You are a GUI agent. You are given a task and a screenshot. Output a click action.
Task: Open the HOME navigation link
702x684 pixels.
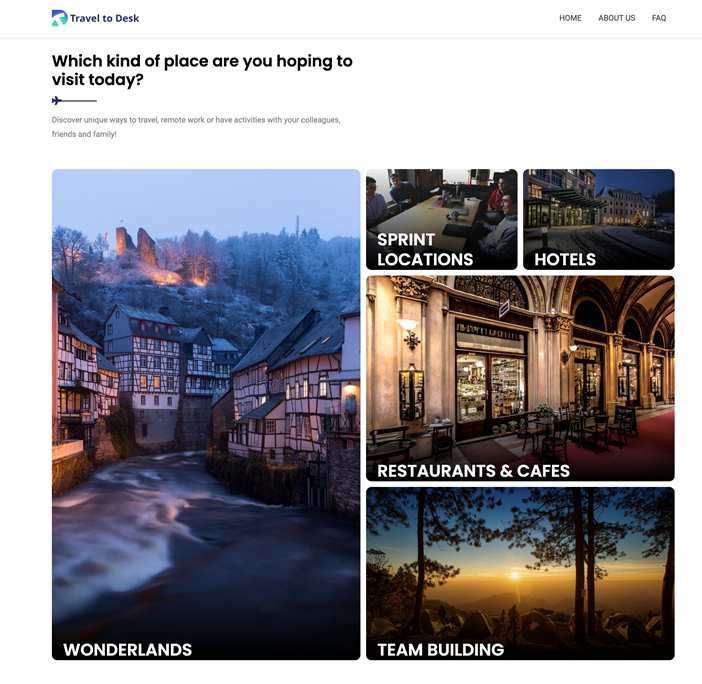pos(570,18)
